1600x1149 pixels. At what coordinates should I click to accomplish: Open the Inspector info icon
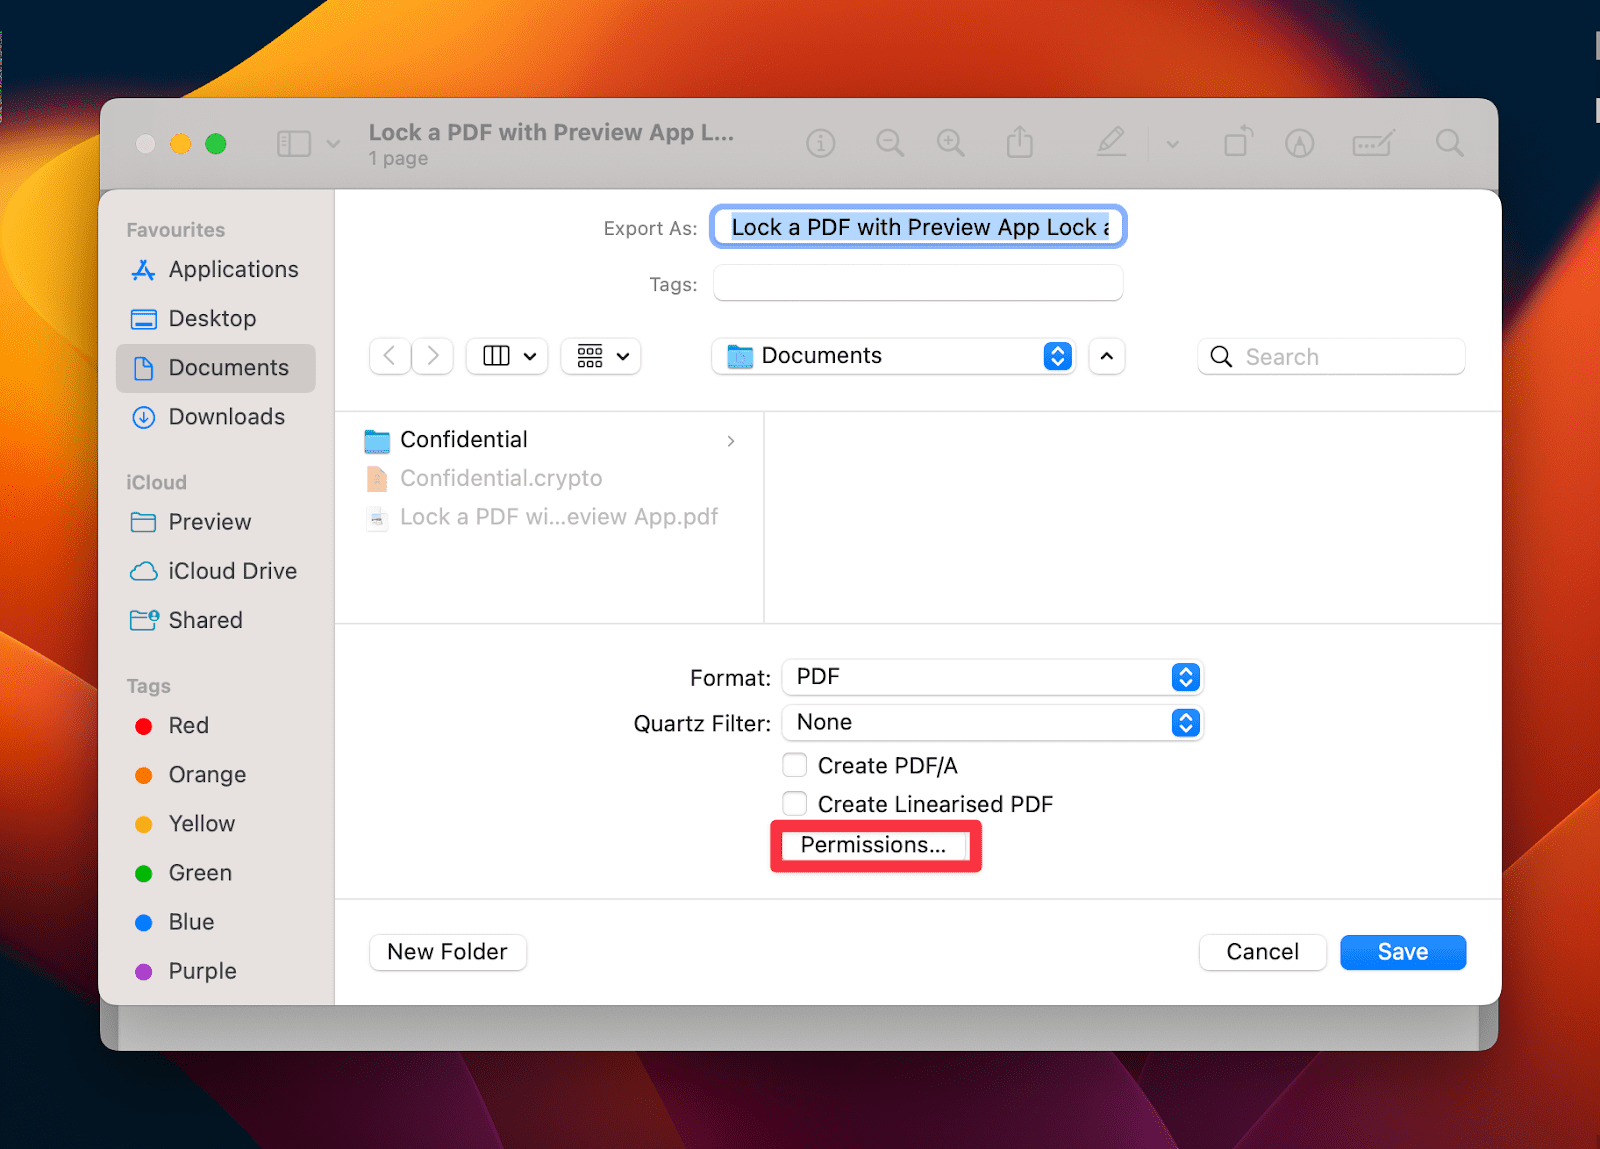[x=820, y=144]
